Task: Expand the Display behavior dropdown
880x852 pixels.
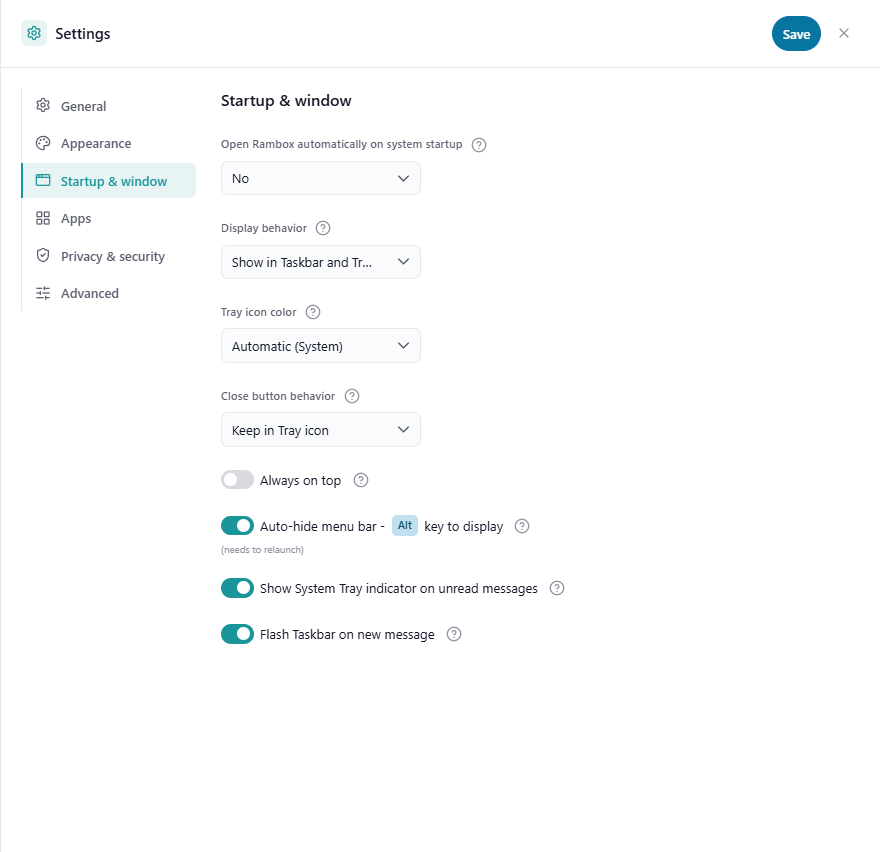Action: tap(321, 262)
